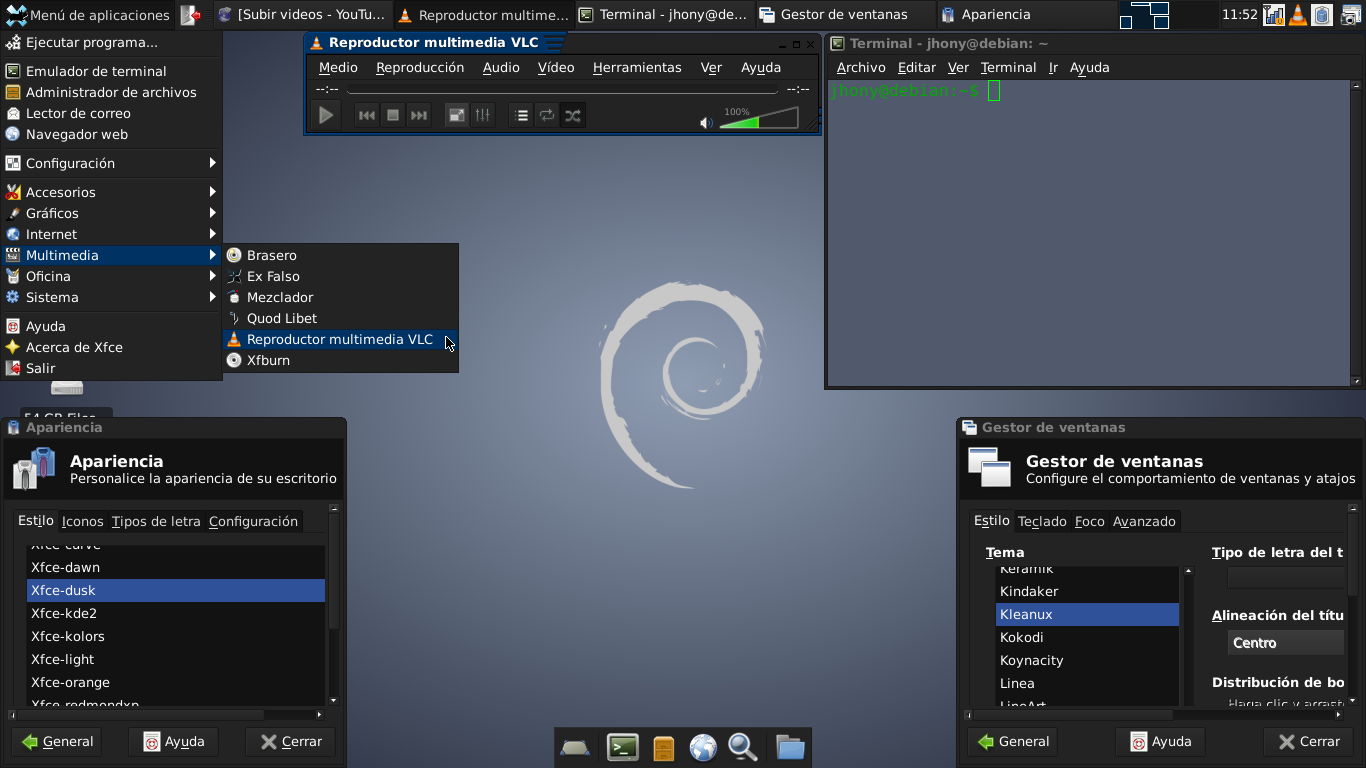Skip to the next track in VLC

click(x=418, y=115)
